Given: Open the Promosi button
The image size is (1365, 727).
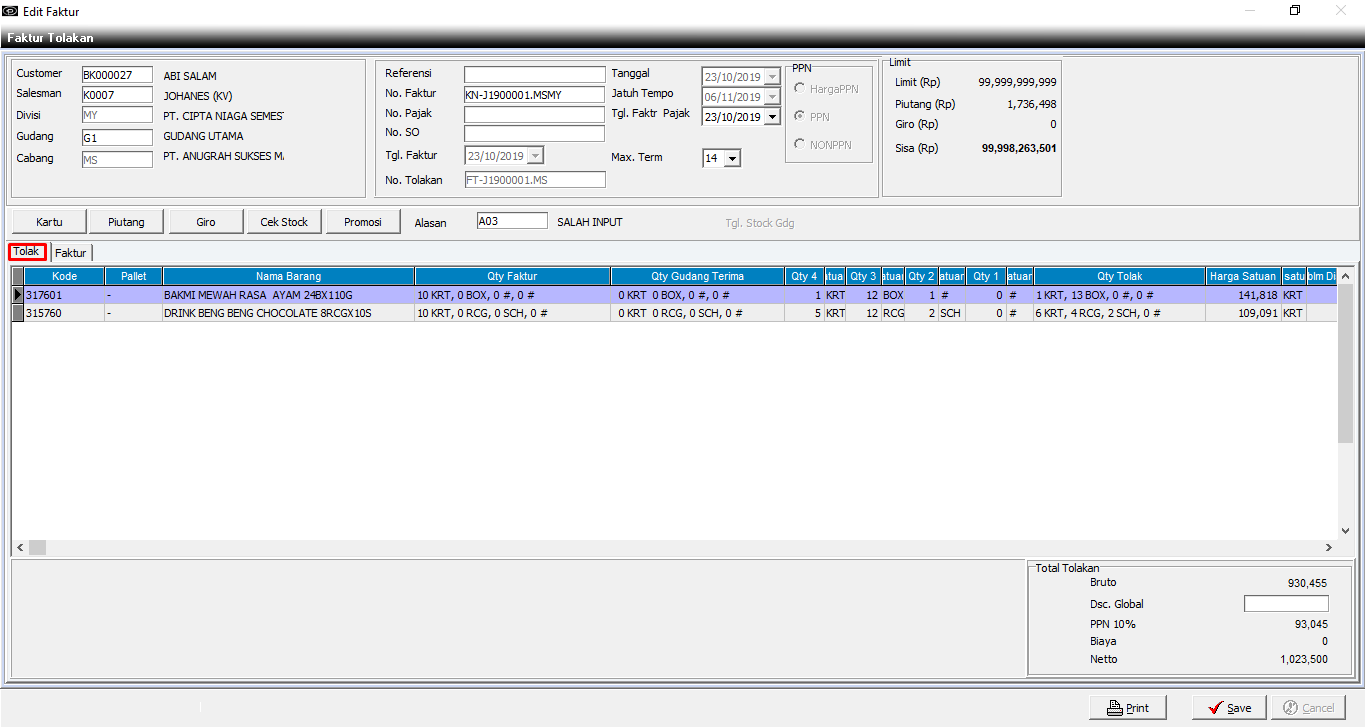Looking at the screenshot, I should pyautogui.click(x=363, y=222).
